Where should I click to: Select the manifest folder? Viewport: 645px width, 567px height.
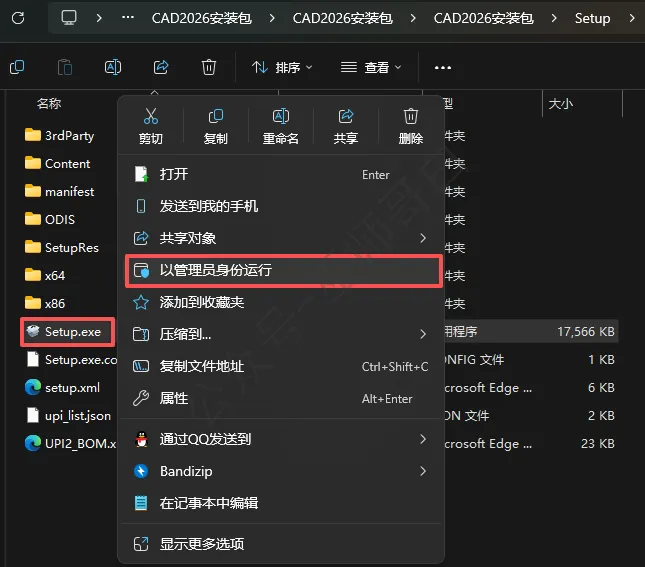click(x=60, y=191)
